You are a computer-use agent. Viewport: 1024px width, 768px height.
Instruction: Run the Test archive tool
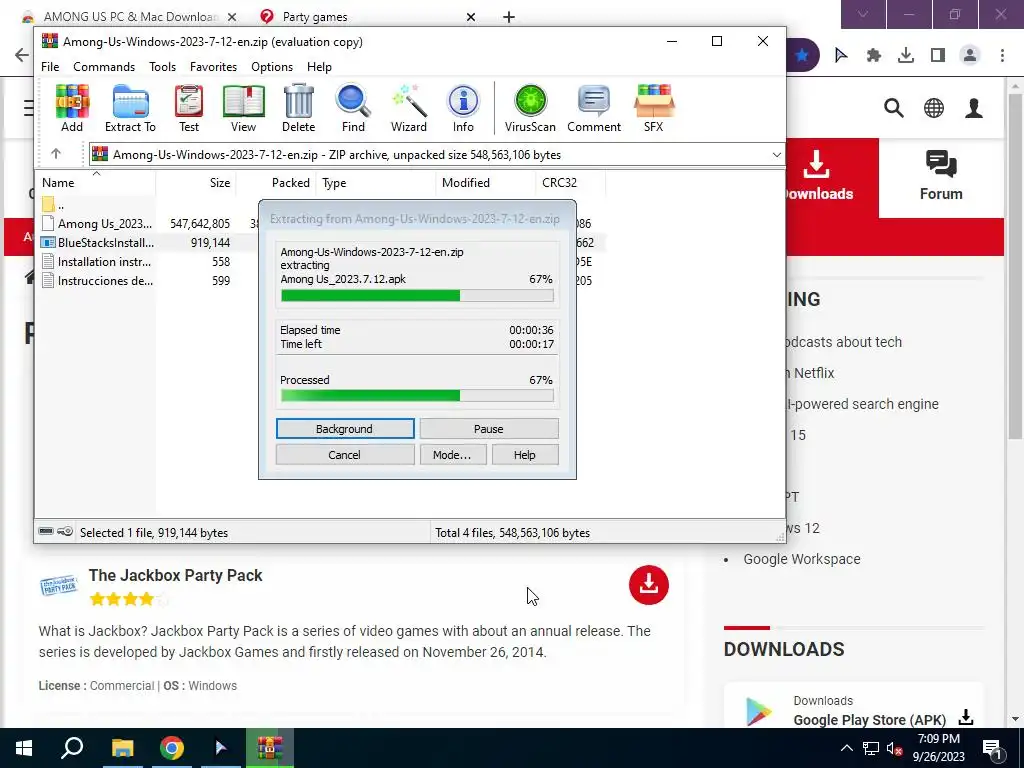(x=189, y=108)
